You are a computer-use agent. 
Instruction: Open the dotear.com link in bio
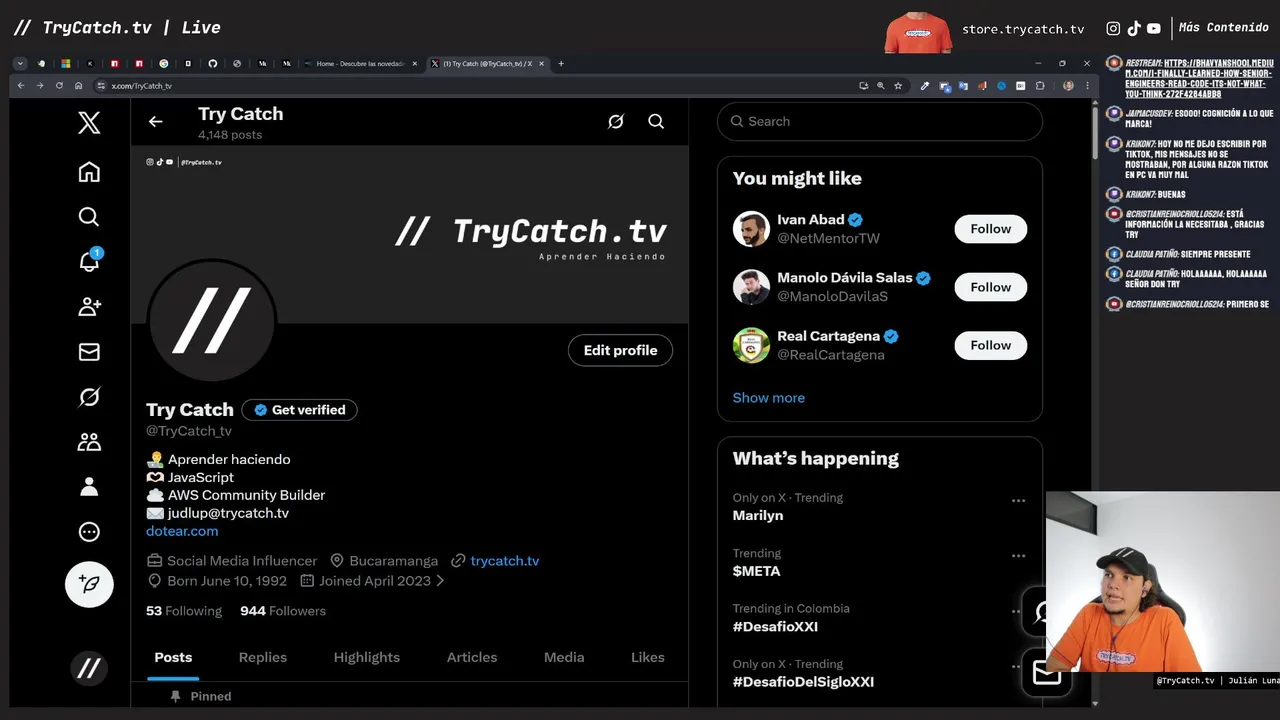click(x=182, y=531)
